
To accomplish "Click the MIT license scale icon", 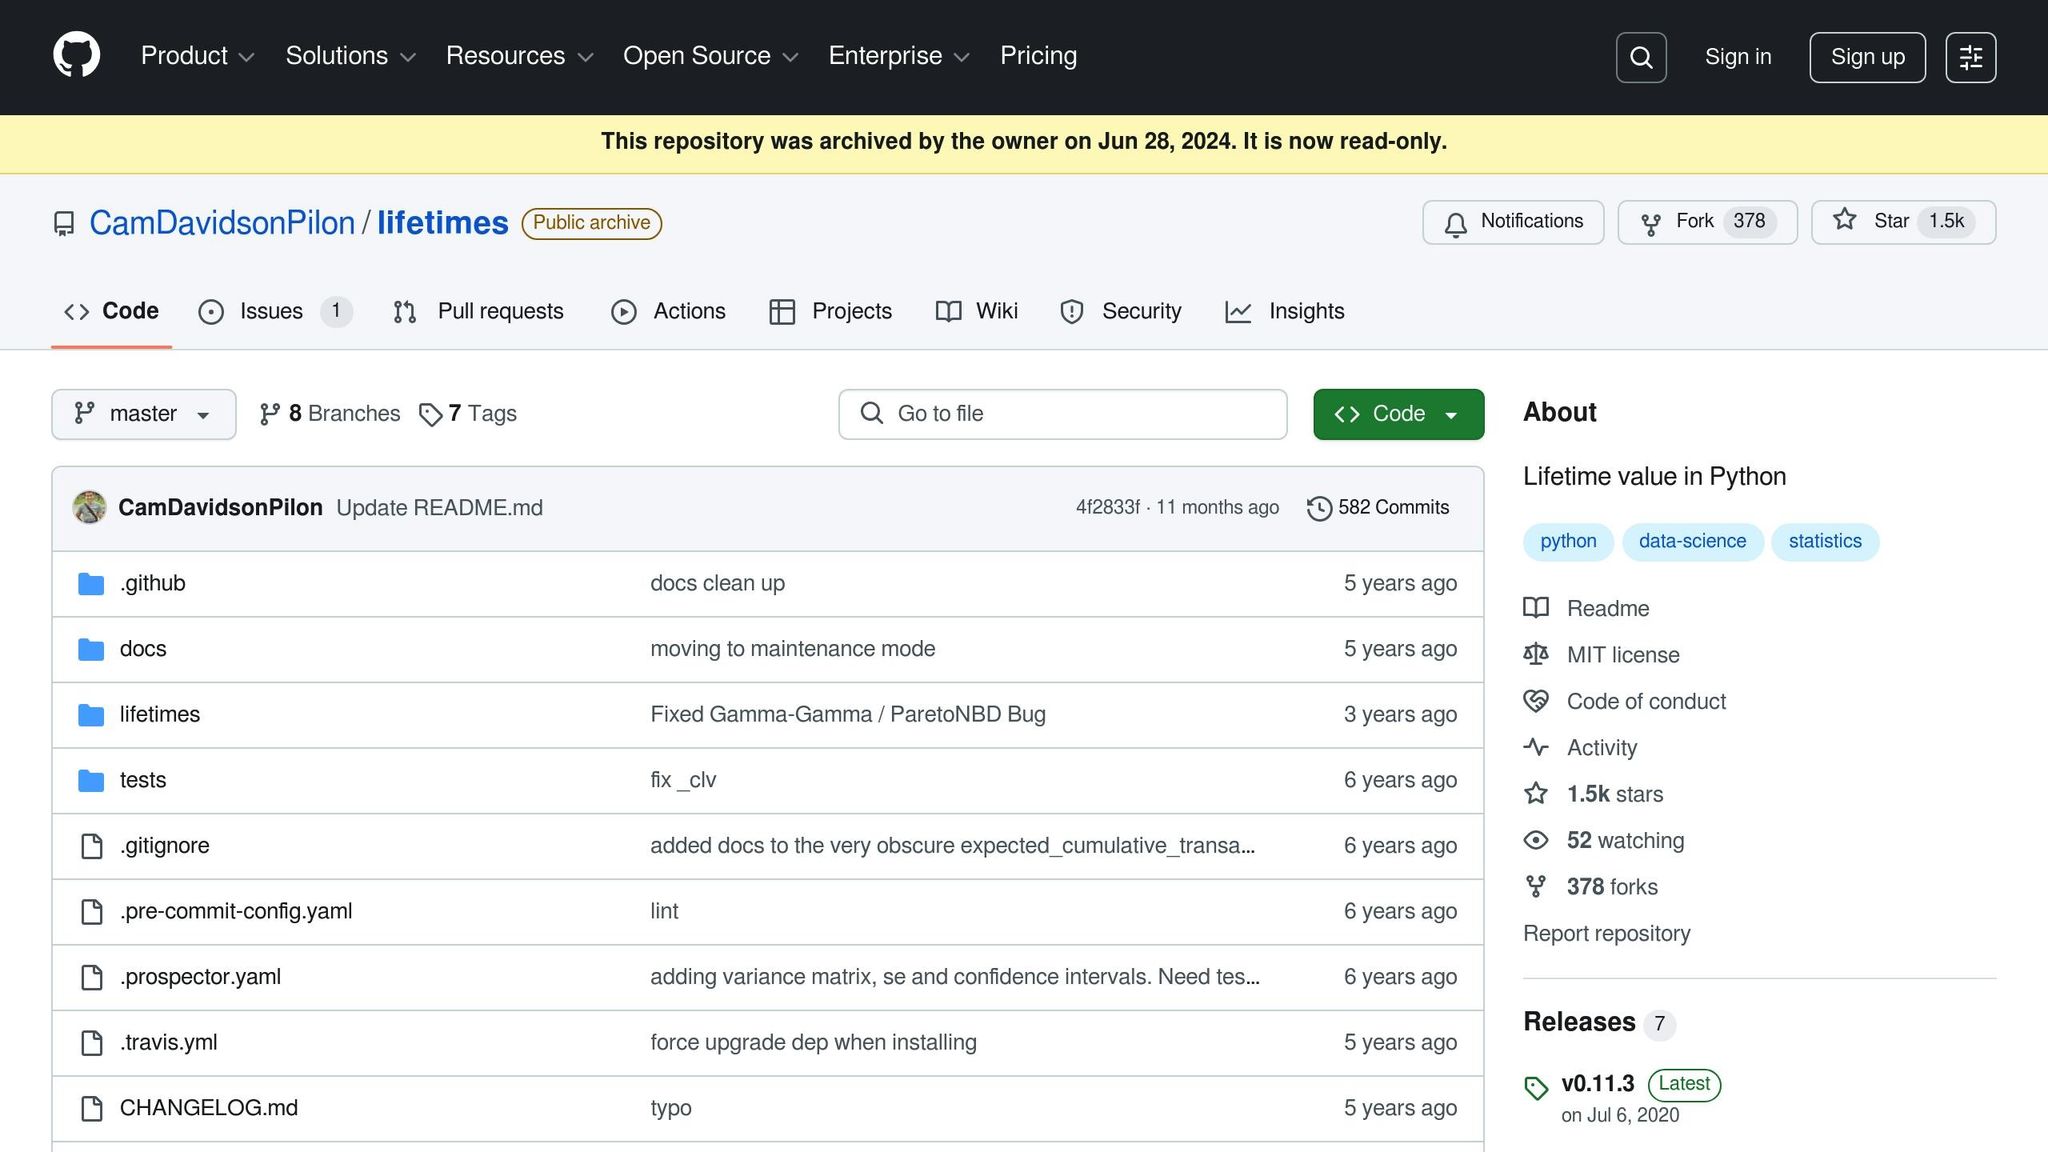I will pyautogui.click(x=1536, y=654).
